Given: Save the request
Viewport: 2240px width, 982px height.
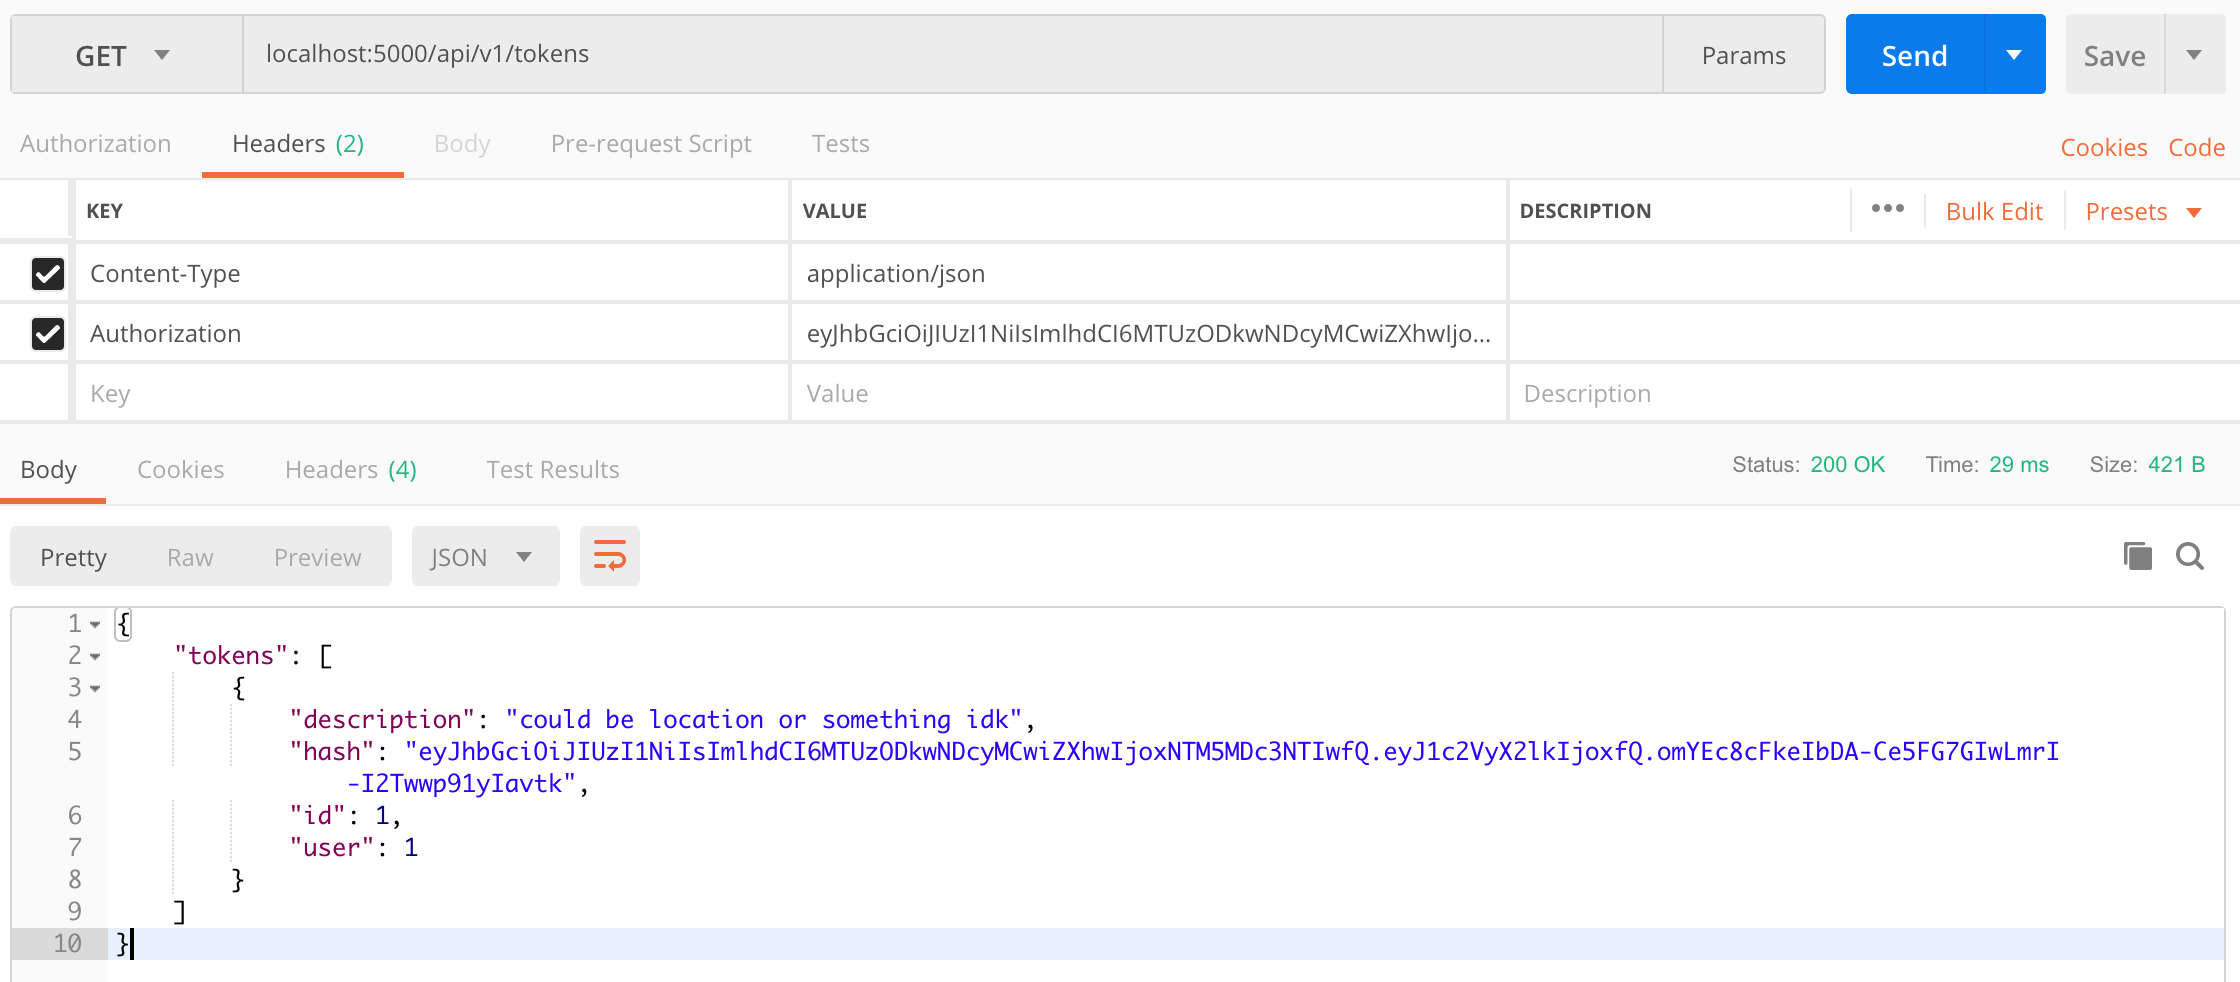Looking at the screenshot, I should (2114, 55).
